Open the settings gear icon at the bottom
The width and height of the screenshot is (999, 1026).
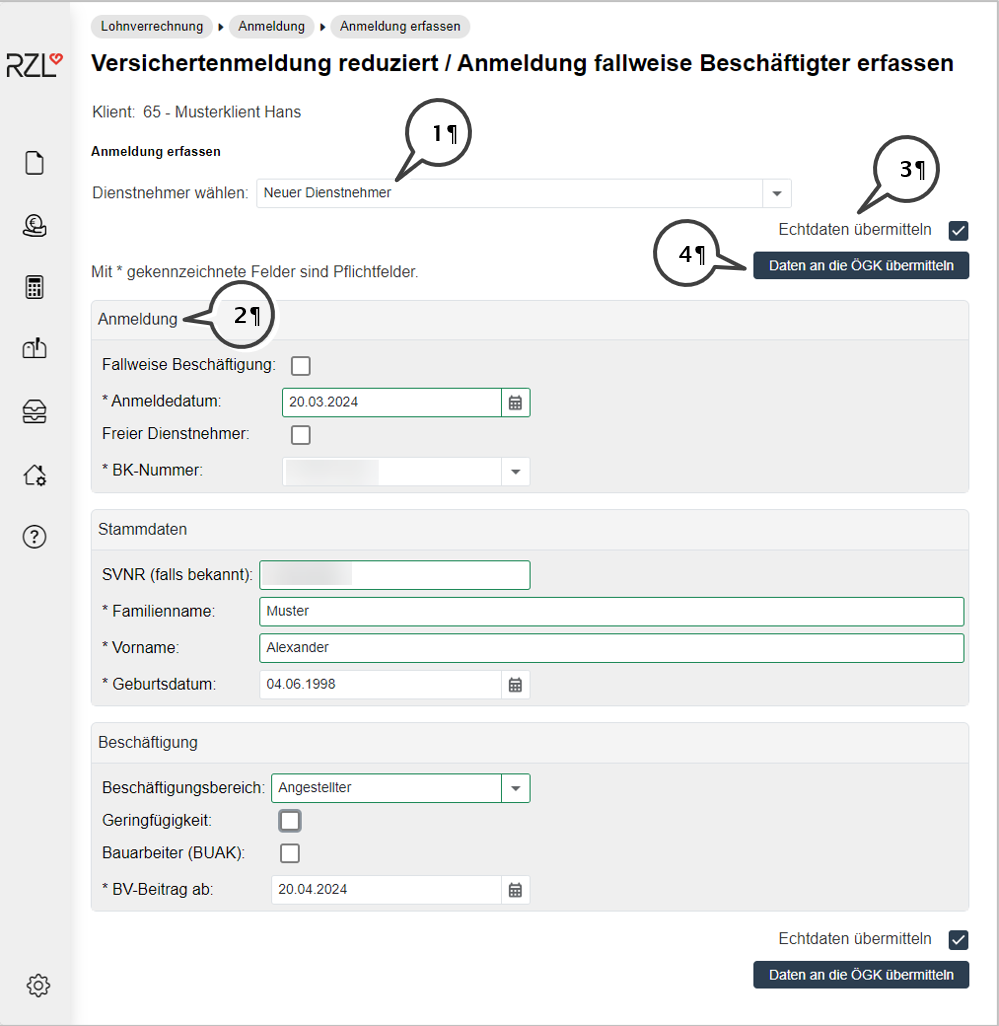click(x=38, y=985)
